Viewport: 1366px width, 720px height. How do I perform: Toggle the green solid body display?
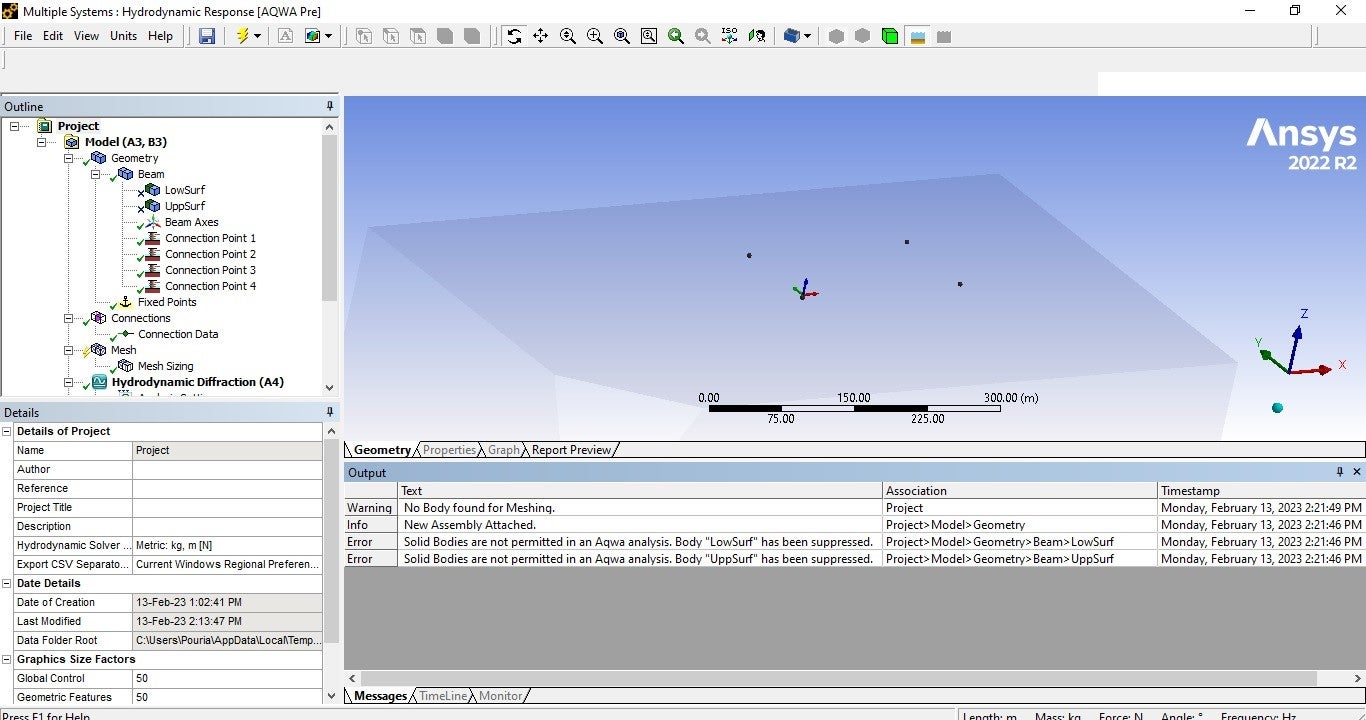890,36
